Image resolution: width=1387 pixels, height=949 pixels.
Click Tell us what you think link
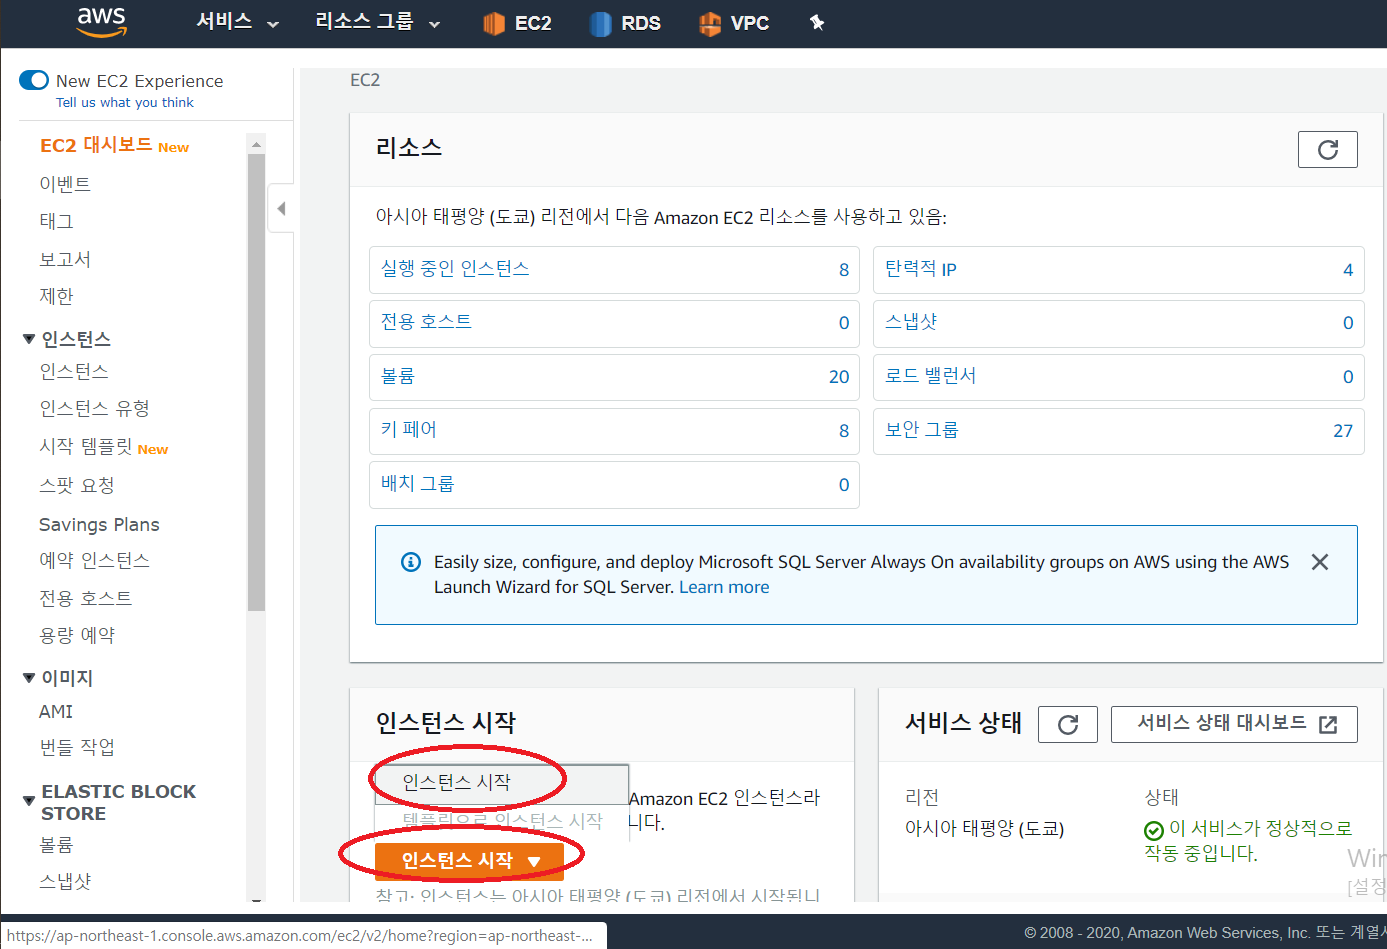tap(125, 102)
